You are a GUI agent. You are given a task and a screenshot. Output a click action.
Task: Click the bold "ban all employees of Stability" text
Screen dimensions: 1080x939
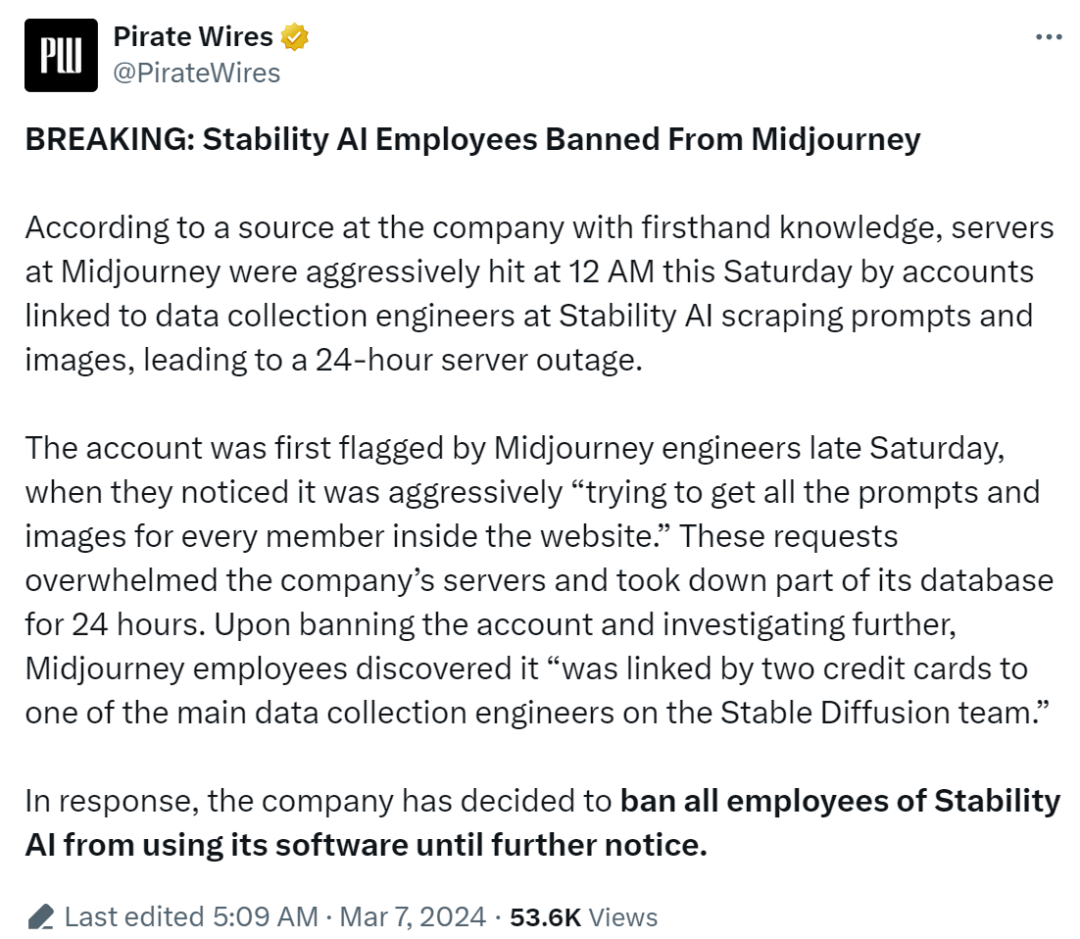[x=840, y=801]
